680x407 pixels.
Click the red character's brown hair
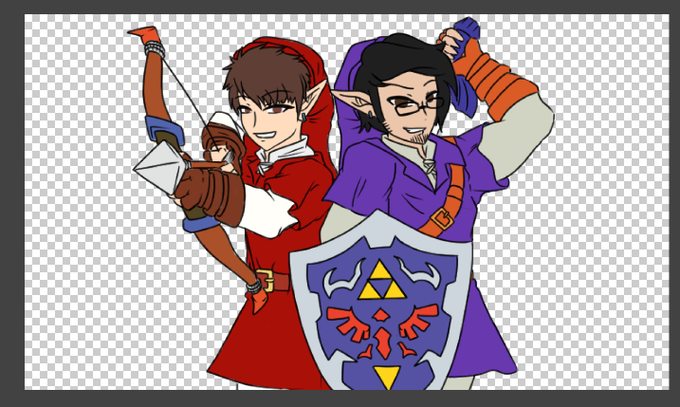tap(269, 78)
